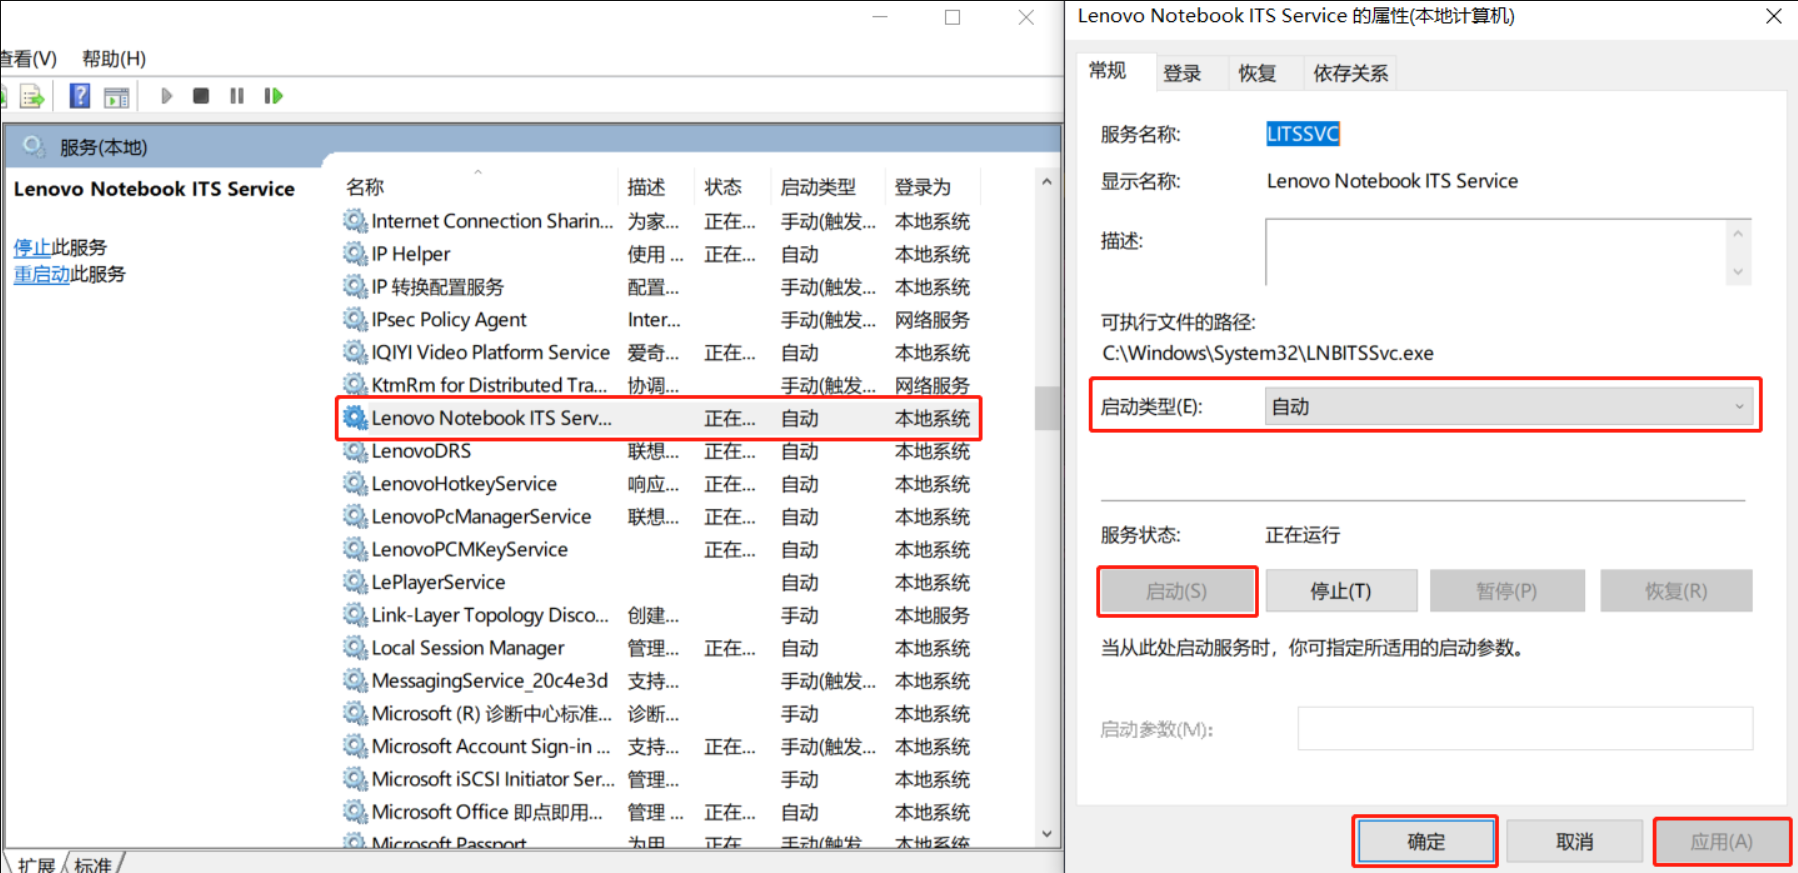Viewport: 1798px width, 873px height.
Task: Click the 确定 button
Action: click(1426, 842)
